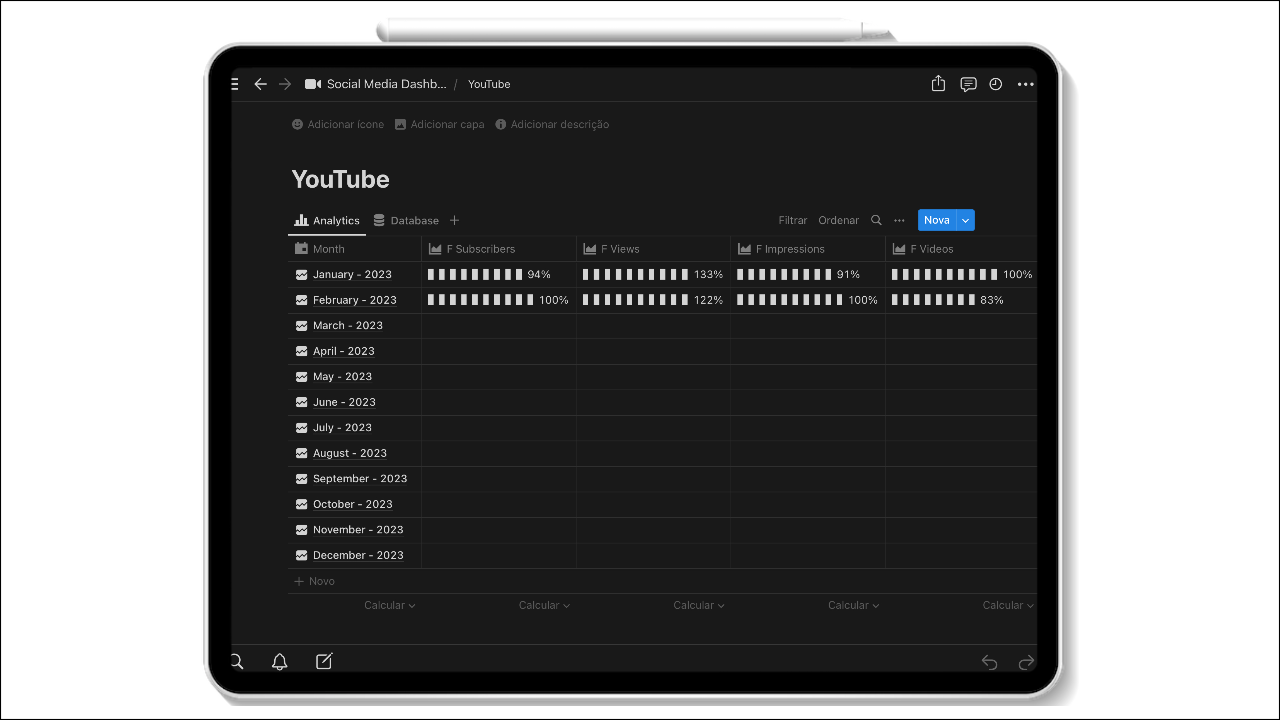Click Adicionar descrição
Screen dimensions: 1280x720
552,124
